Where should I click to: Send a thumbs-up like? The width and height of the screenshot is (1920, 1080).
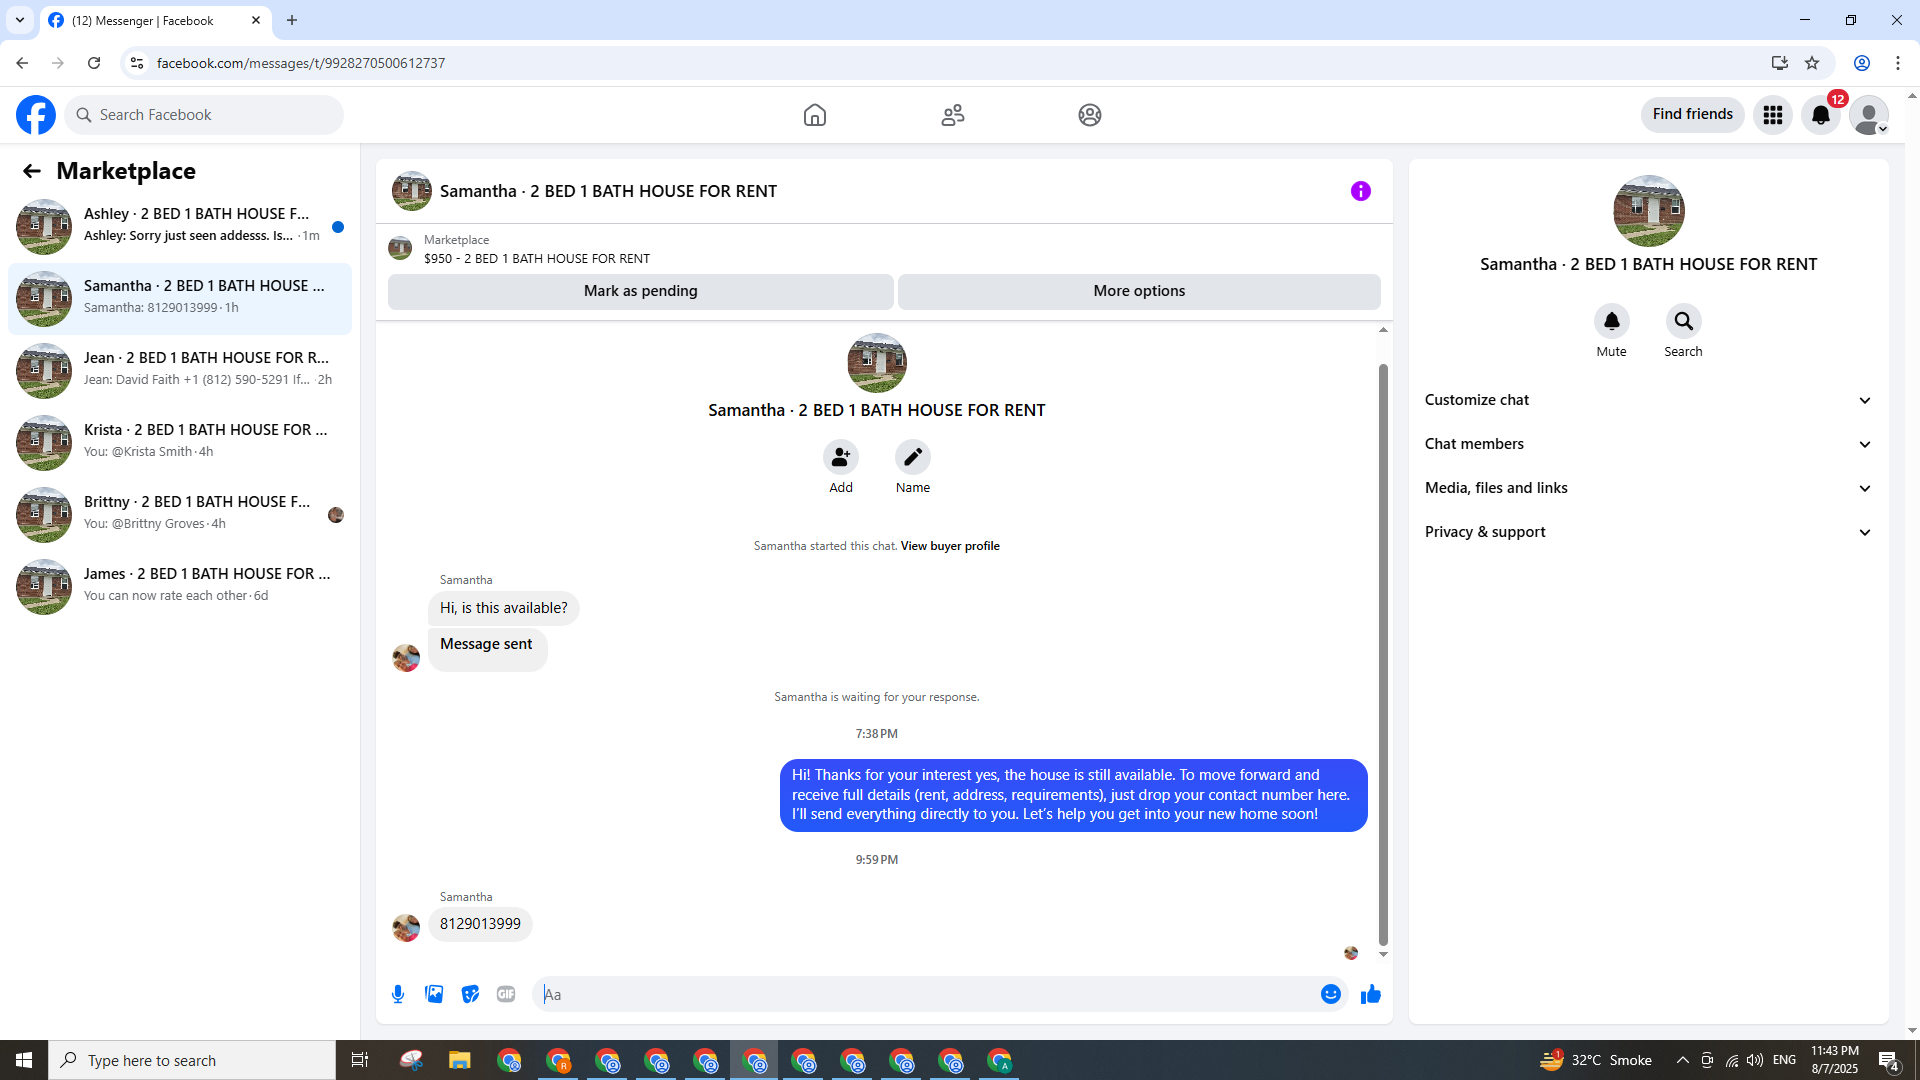click(x=1370, y=994)
